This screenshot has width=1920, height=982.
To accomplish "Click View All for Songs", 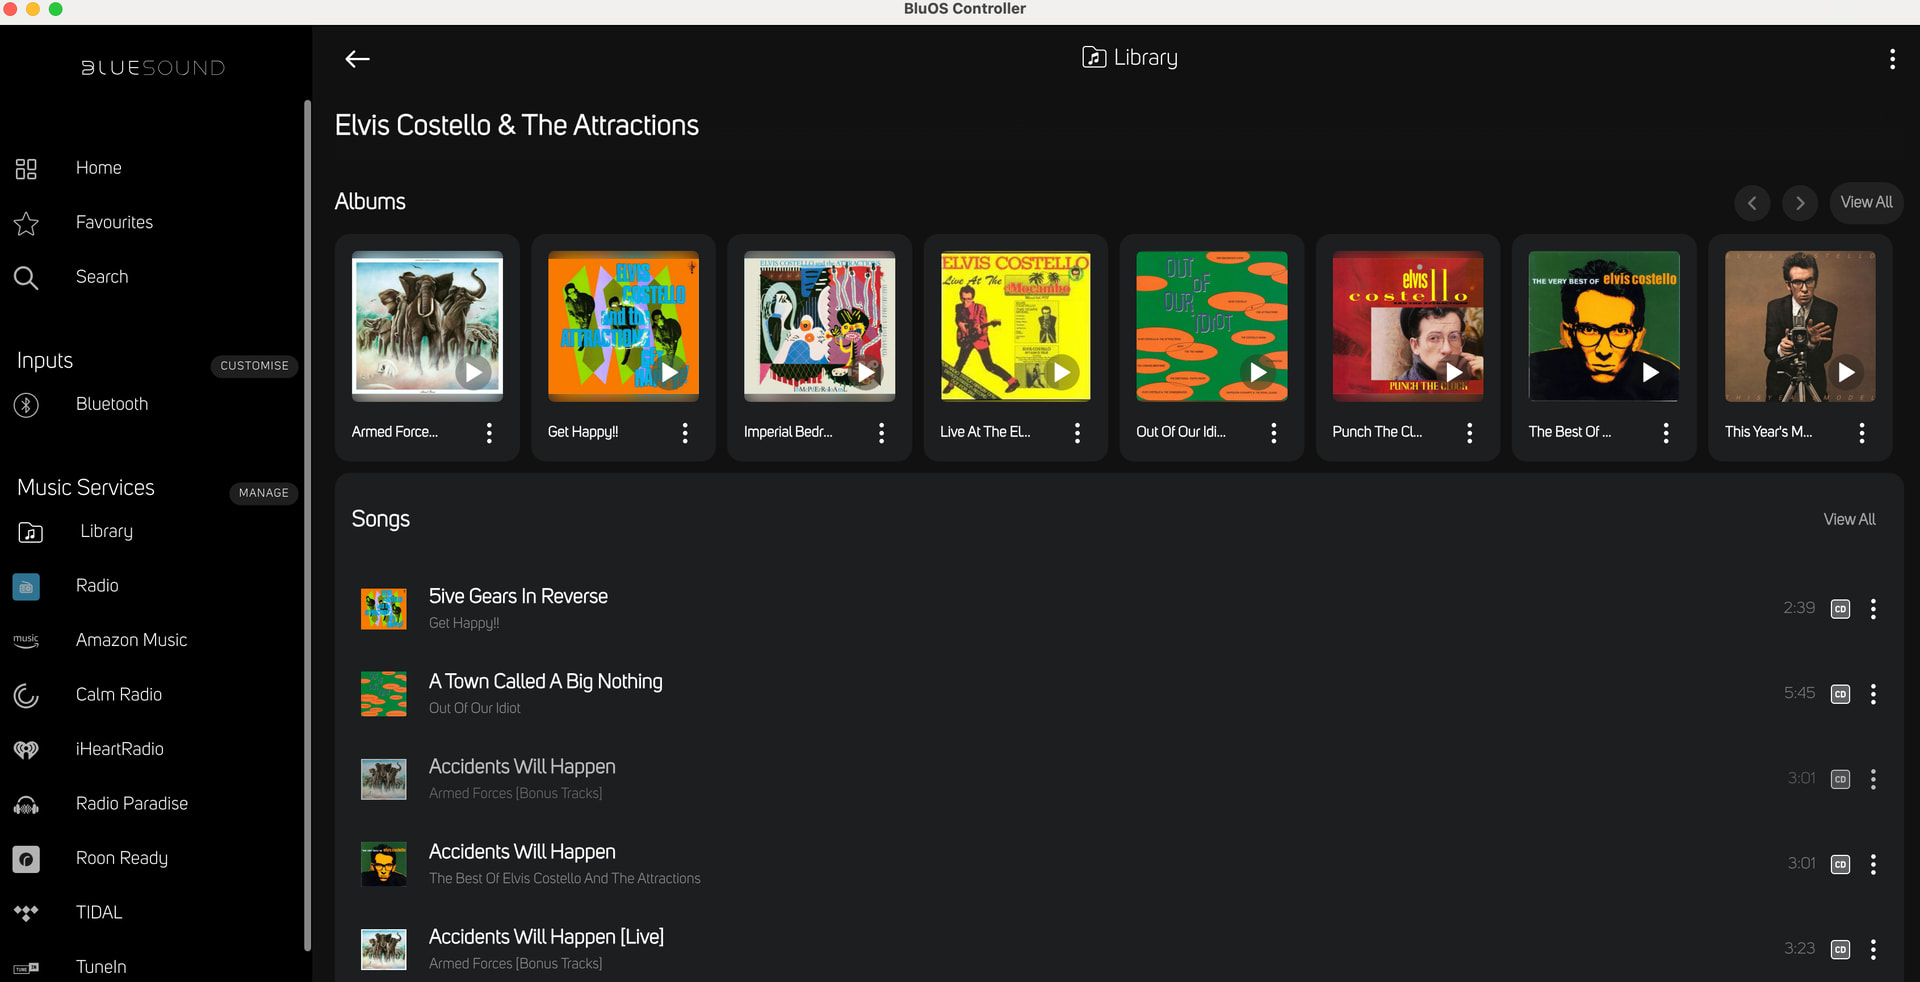I will (x=1849, y=519).
